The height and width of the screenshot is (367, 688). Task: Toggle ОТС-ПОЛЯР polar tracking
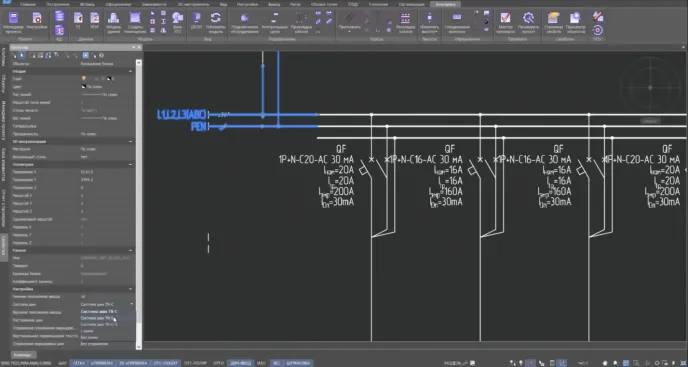coord(195,363)
